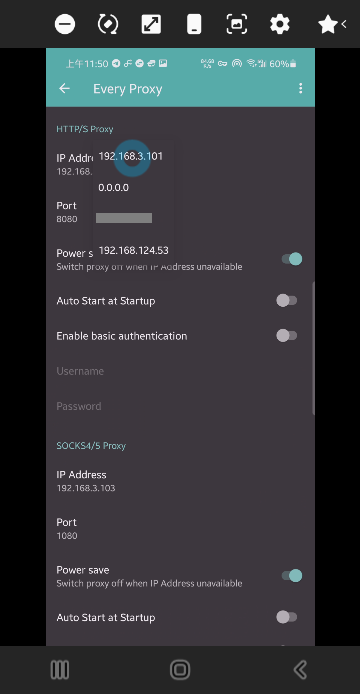This screenshot has width=360, height=694.
Task: Enable HTTP/S Auto Start at Startup
Action: click(x=286, y=301)
